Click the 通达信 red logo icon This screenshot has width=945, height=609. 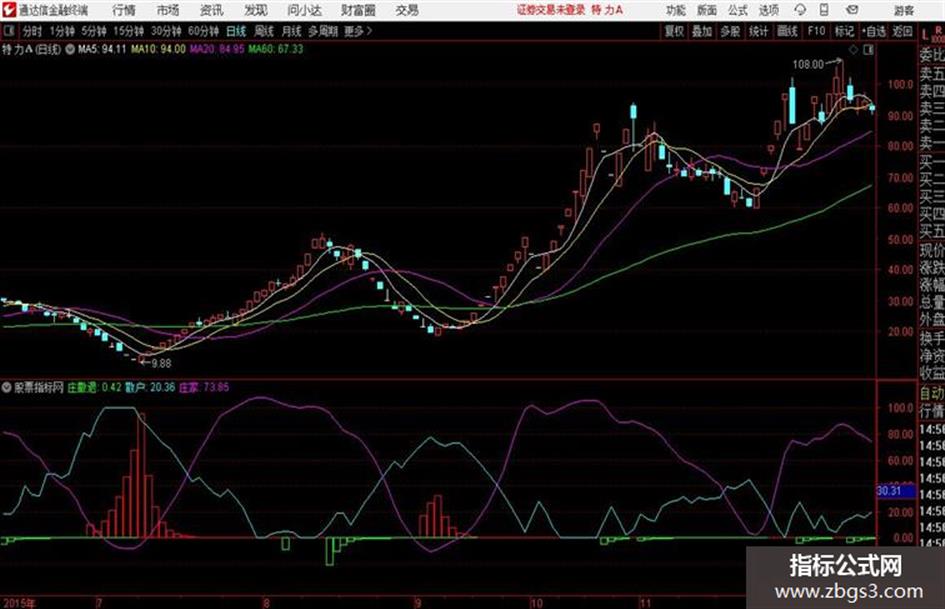click(9, 10)
